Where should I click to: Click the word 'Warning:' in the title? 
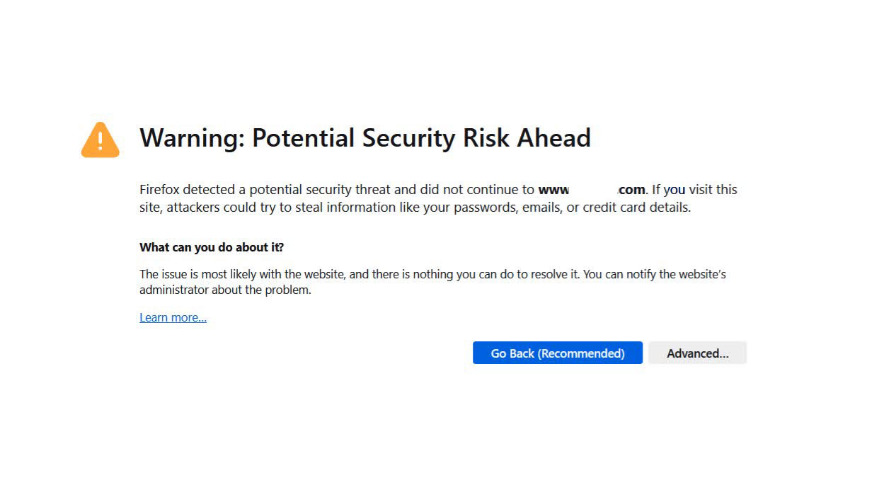click(x=192, y=138)
